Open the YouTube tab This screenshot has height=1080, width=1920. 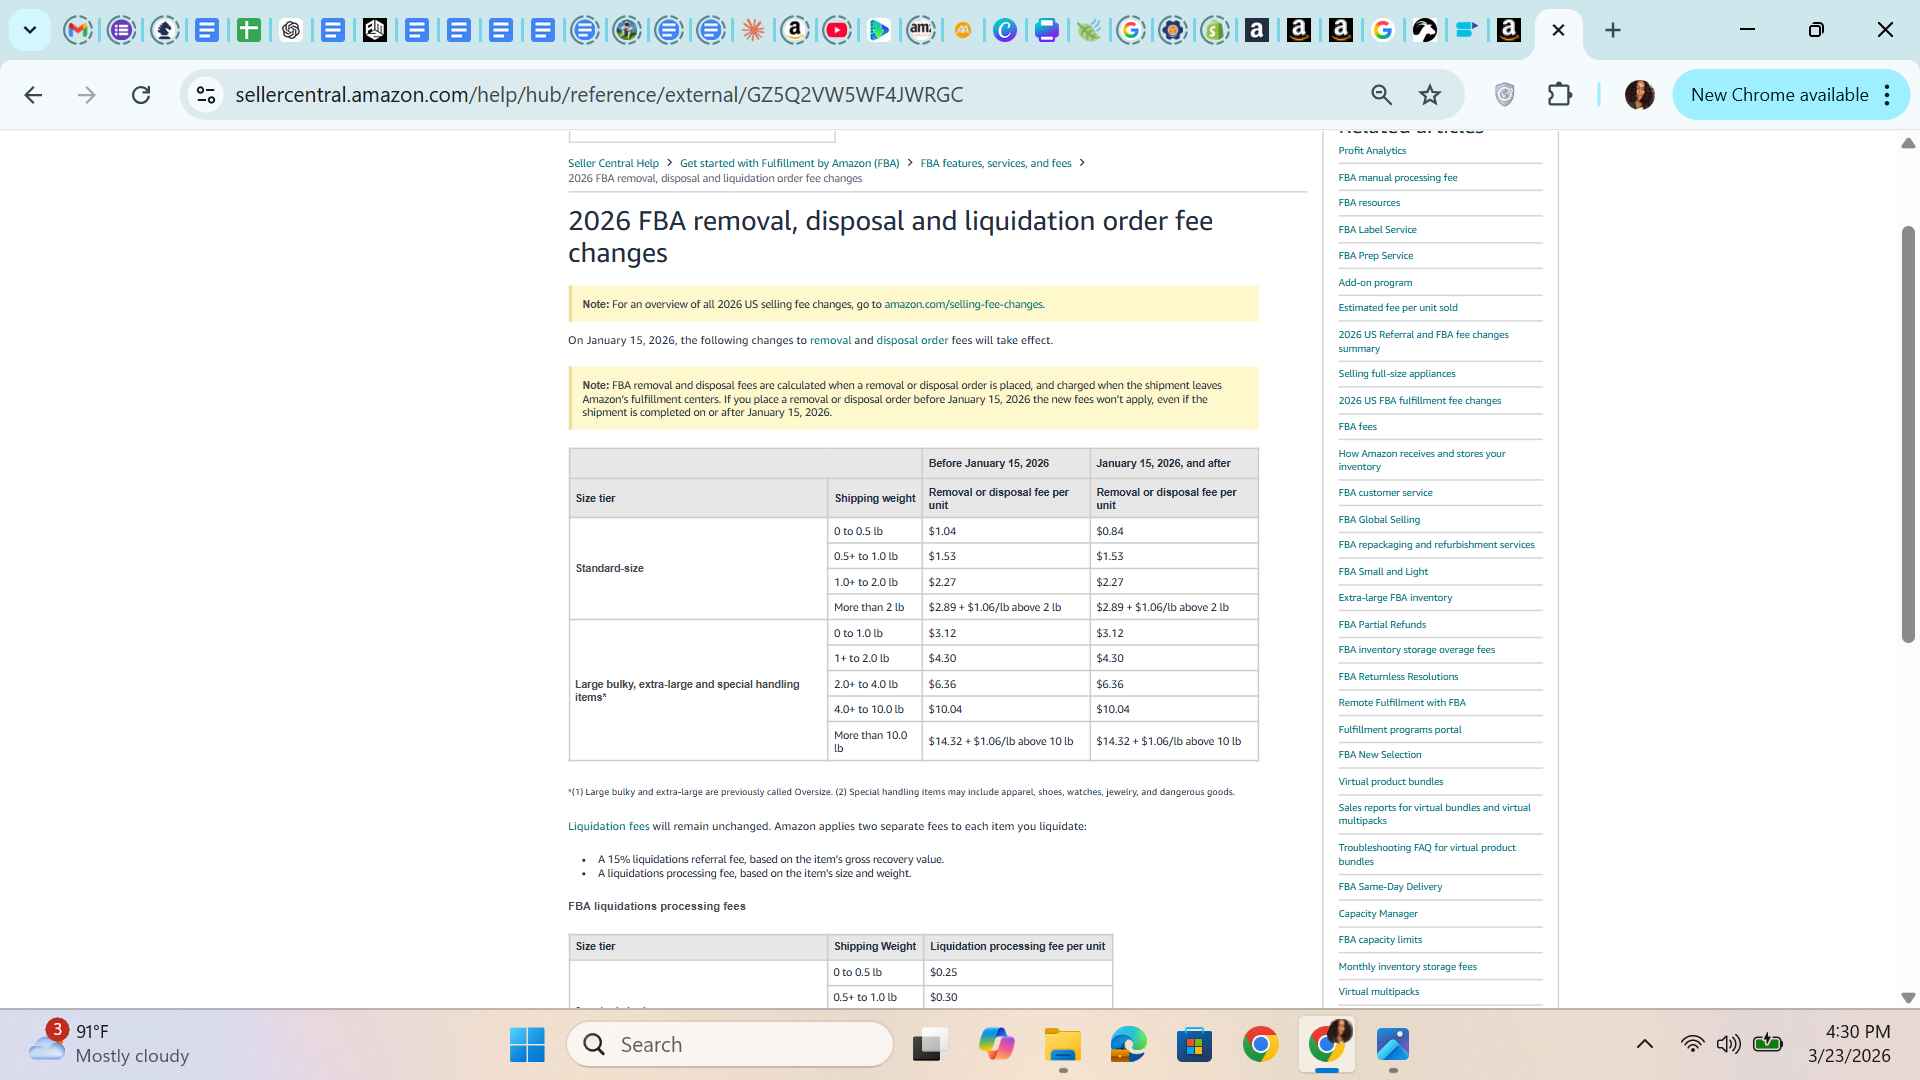tap(837, 30)
